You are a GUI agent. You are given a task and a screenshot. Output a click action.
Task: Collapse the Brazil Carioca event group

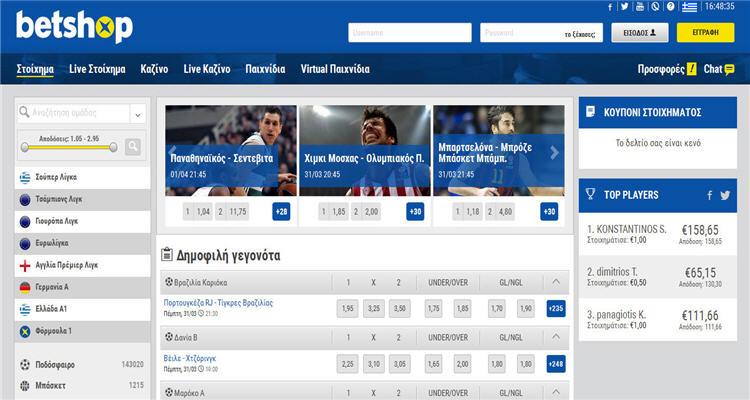point(556,282)
